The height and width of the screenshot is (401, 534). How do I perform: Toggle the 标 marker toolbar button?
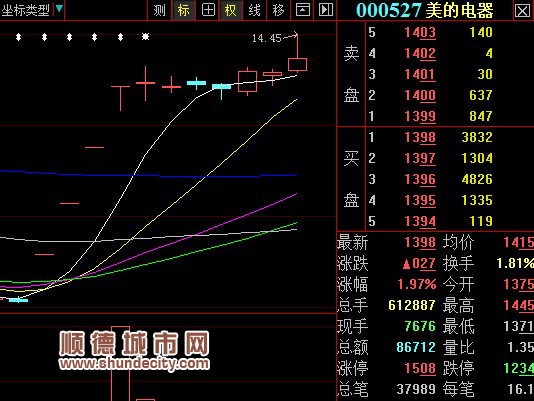point(183,10)
